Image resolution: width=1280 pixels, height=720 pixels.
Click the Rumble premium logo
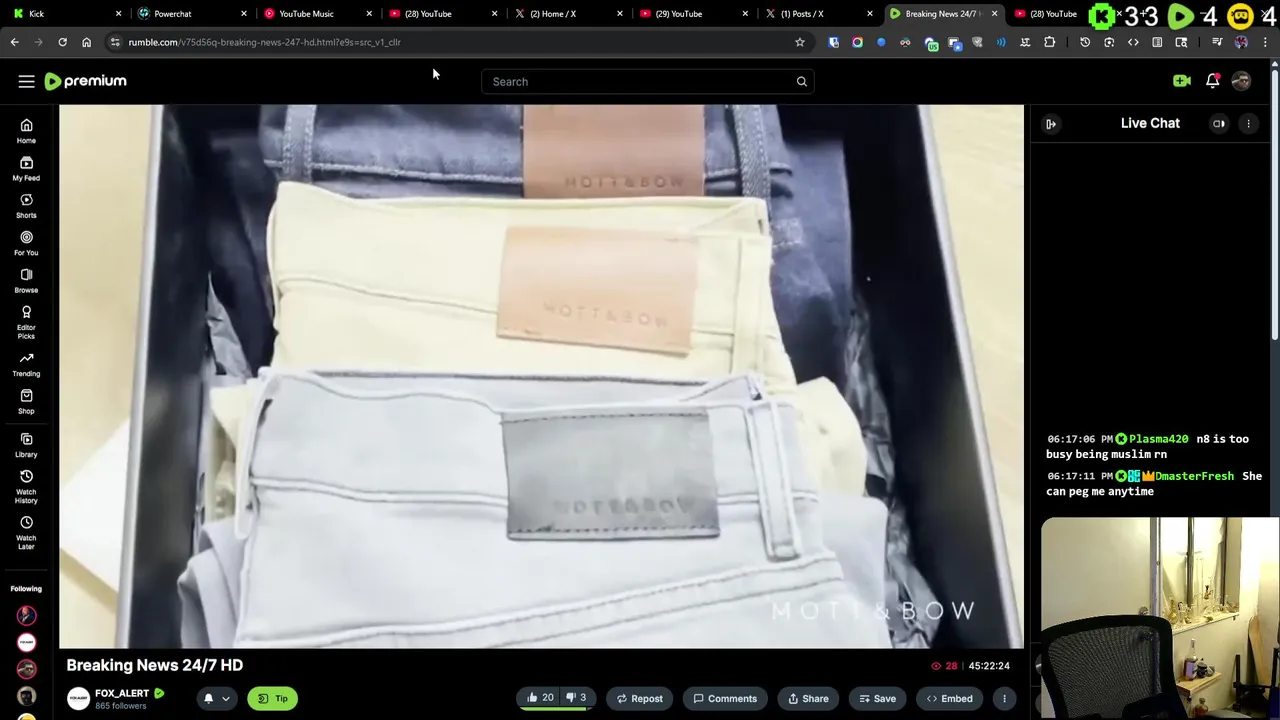86,81
